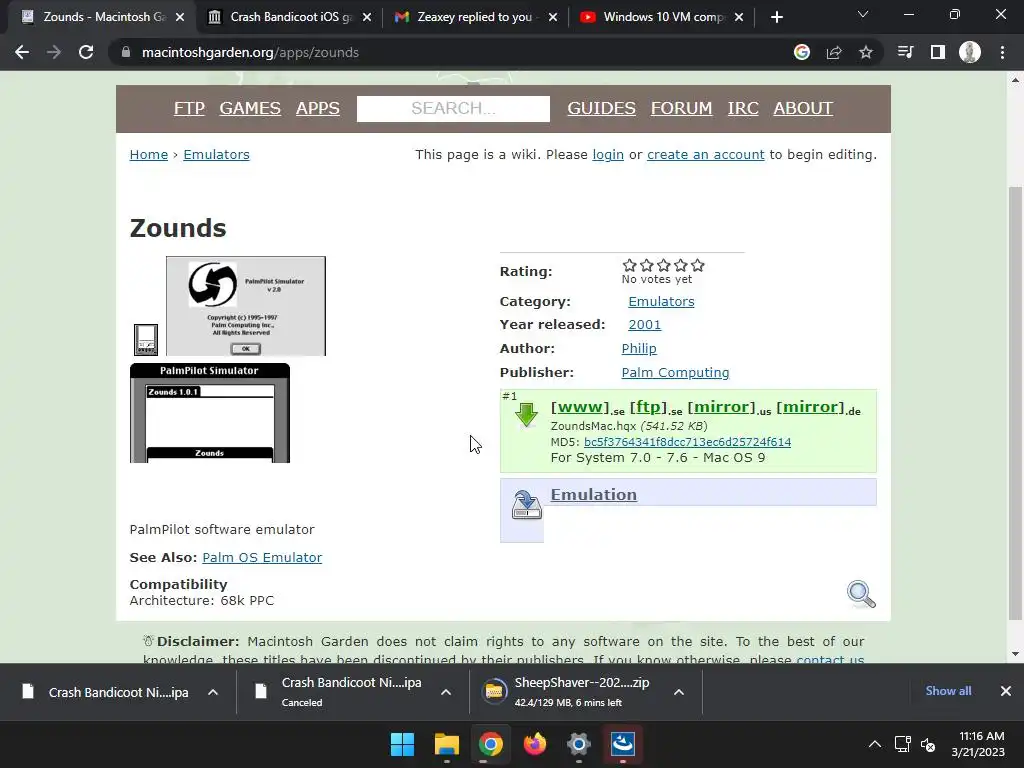Open the GUIDES navigation menu item

pyautogui.click(x=601, y=108)
